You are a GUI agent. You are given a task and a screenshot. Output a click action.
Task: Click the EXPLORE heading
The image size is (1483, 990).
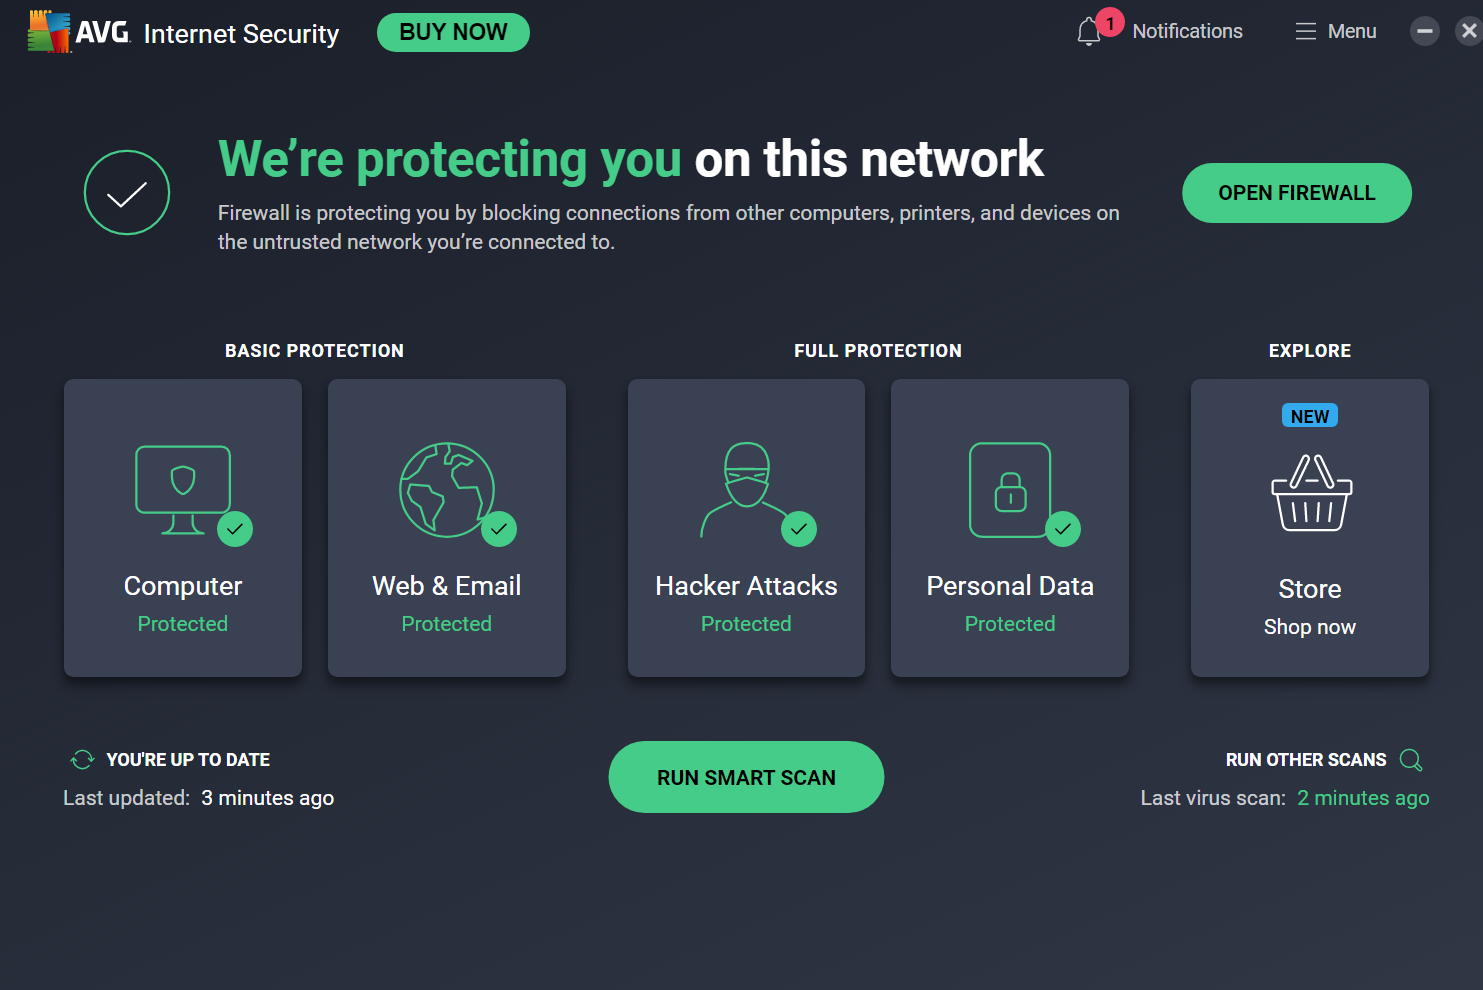(1310, 351)
